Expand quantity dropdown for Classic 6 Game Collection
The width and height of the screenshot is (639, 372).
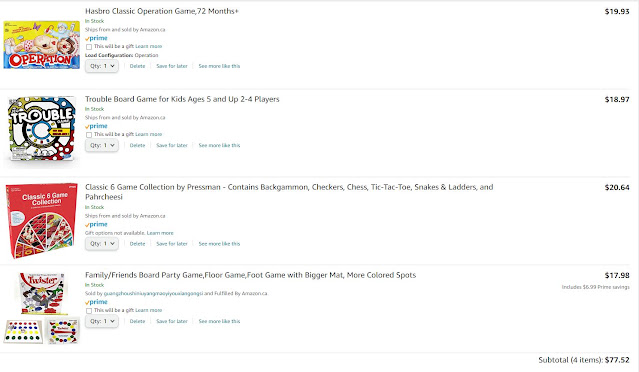(102, 244)
